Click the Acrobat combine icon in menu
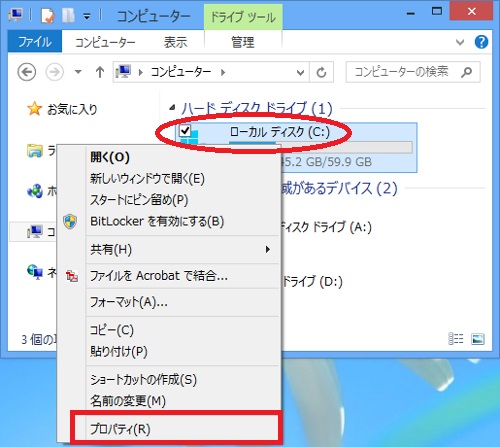This screenshot has width=500, height=447. tap(72, 276)
